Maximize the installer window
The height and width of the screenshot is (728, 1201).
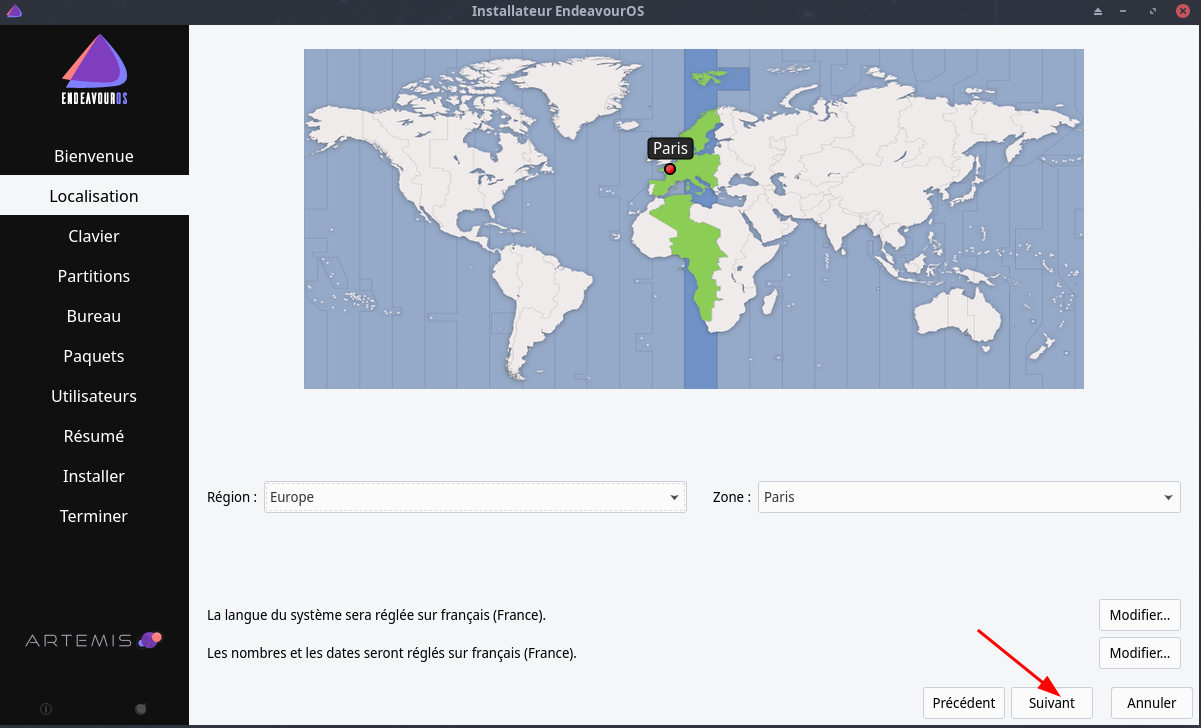(1154, 11)
